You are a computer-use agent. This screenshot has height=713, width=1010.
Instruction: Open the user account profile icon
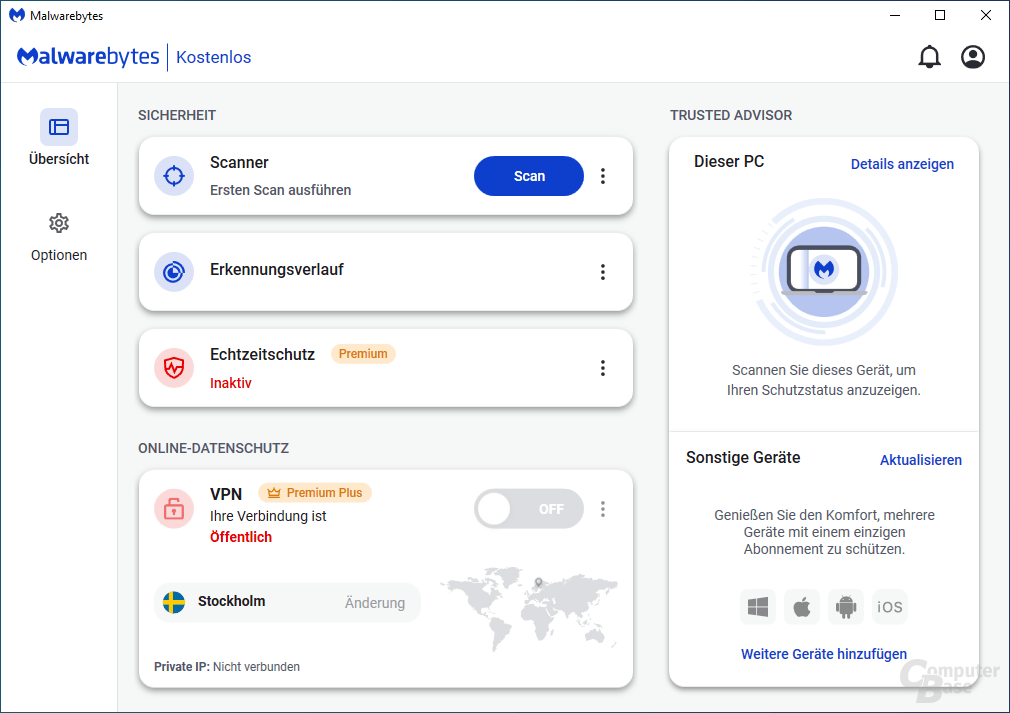coord(973,57)
